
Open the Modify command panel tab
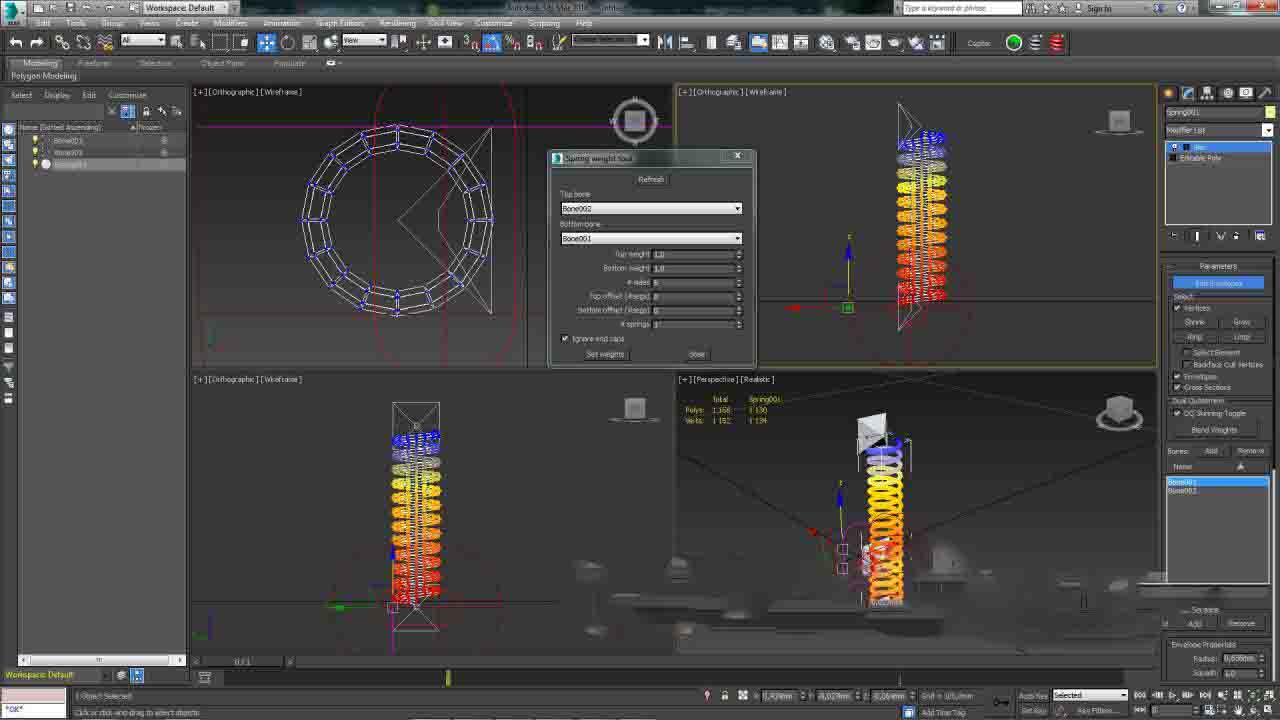tap(1188, 93)
